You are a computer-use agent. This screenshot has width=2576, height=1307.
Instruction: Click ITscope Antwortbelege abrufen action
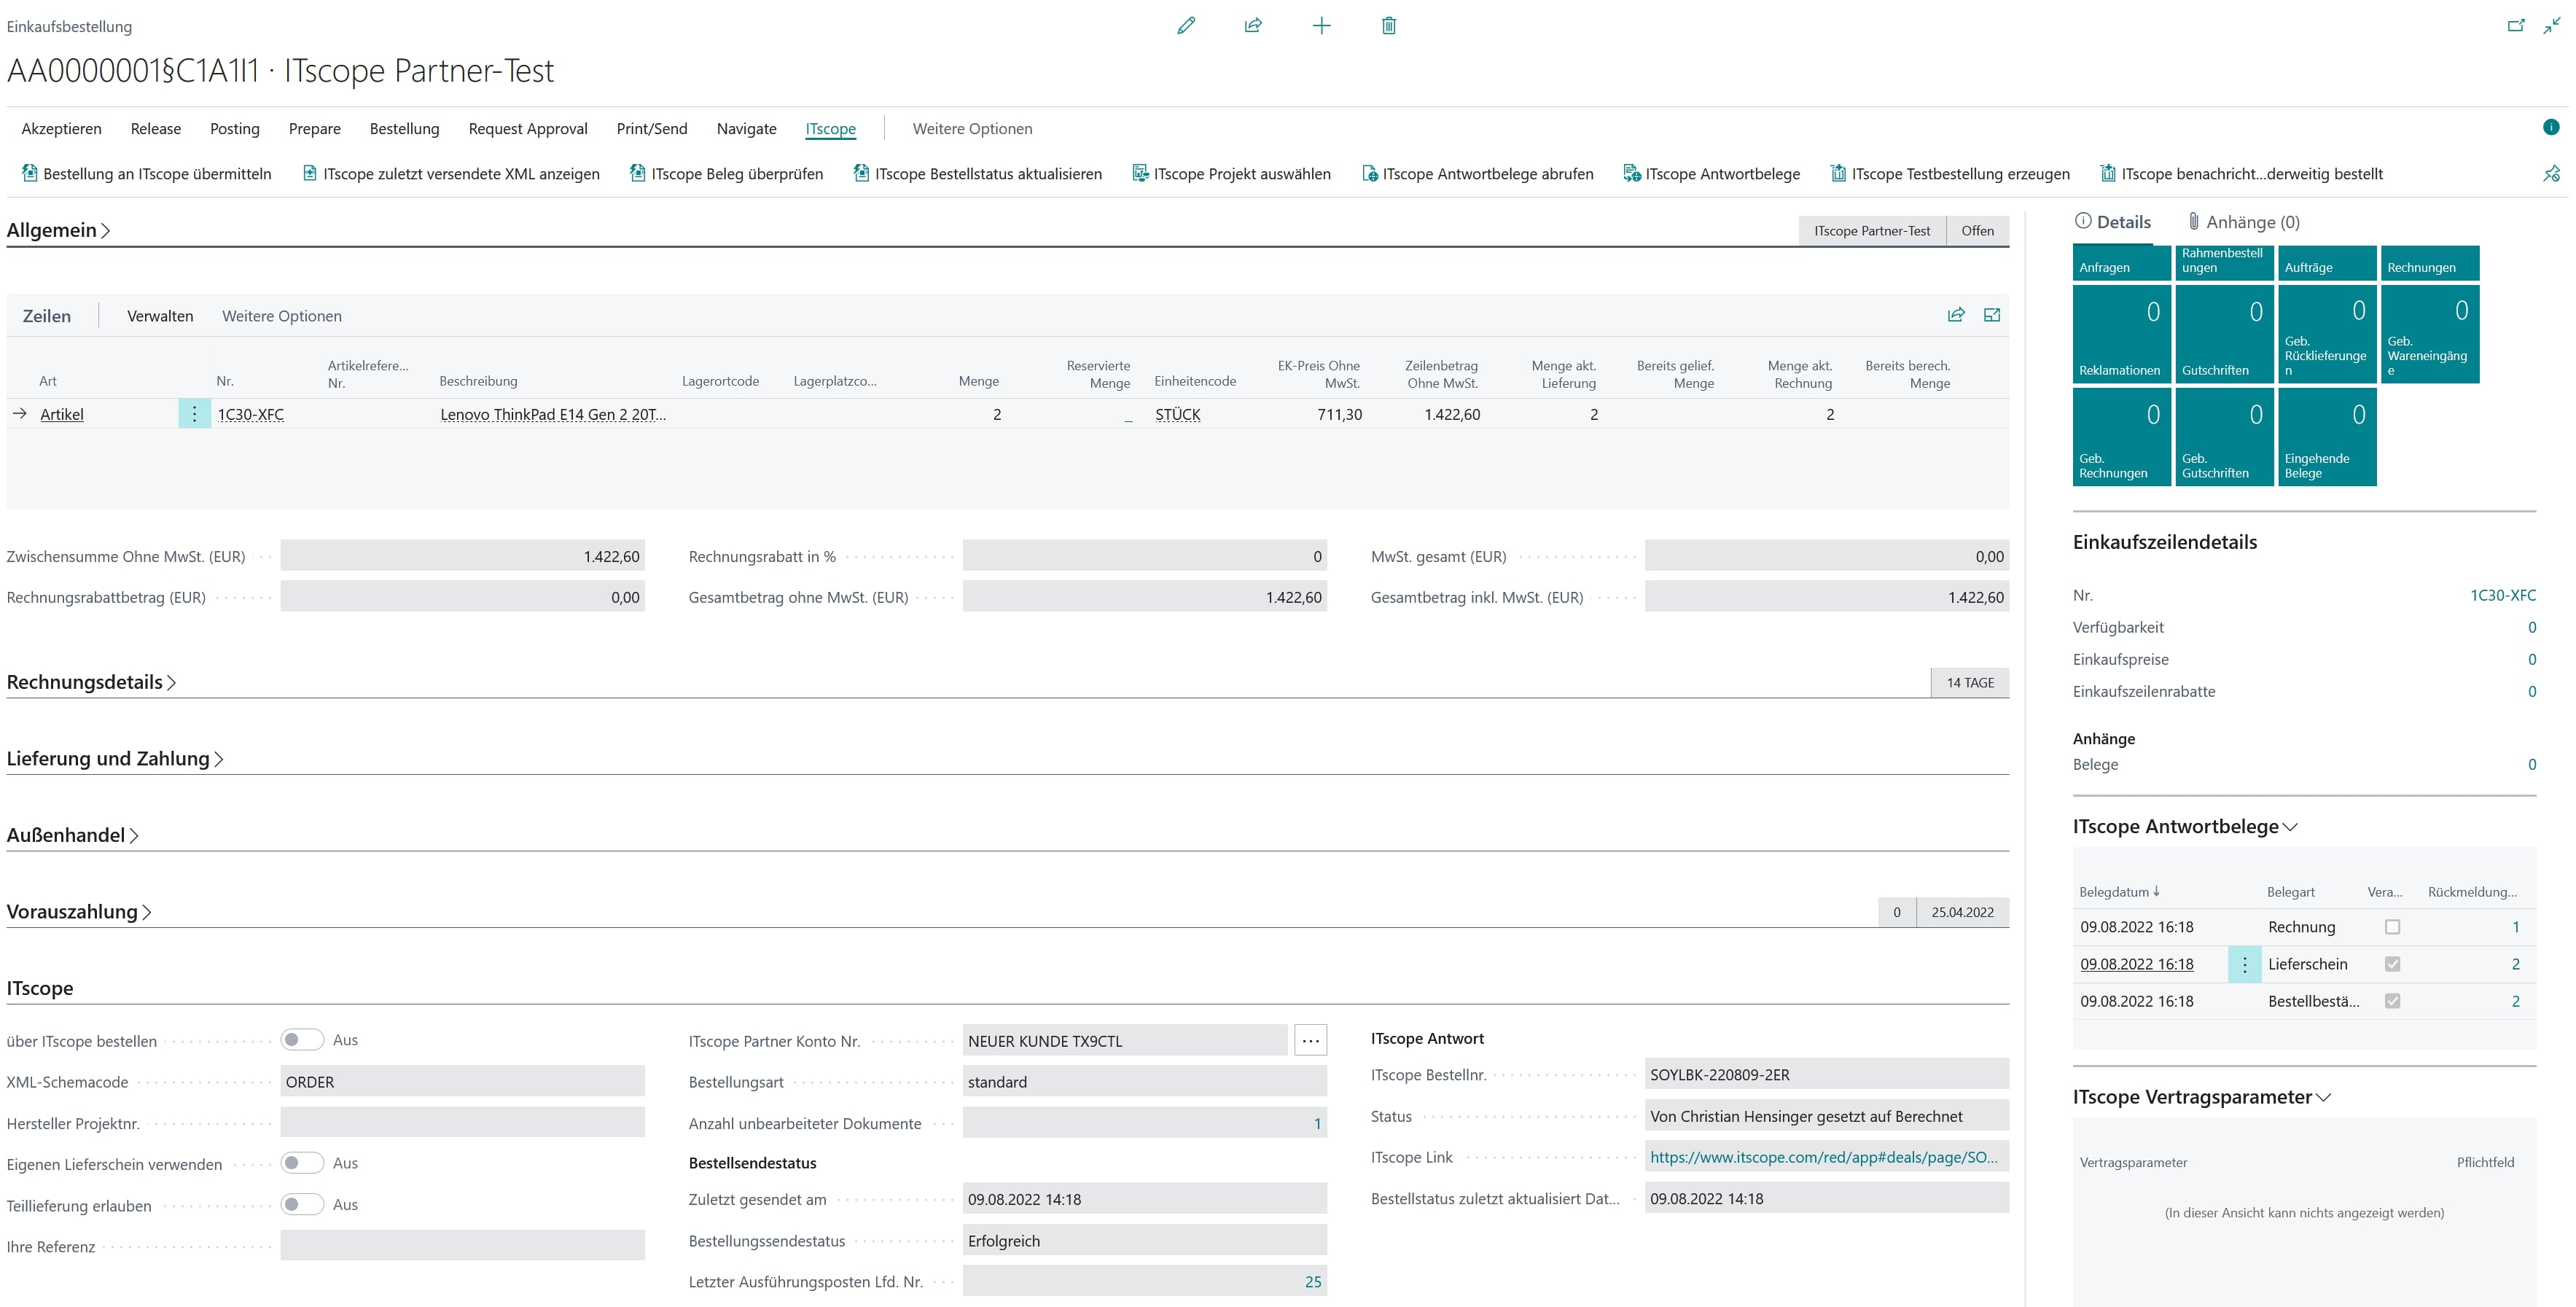[1477, 174]
